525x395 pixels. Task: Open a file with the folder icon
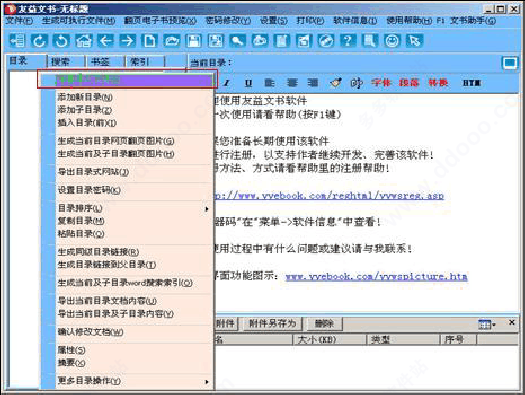pyautogui.click(x=172, y=41)
